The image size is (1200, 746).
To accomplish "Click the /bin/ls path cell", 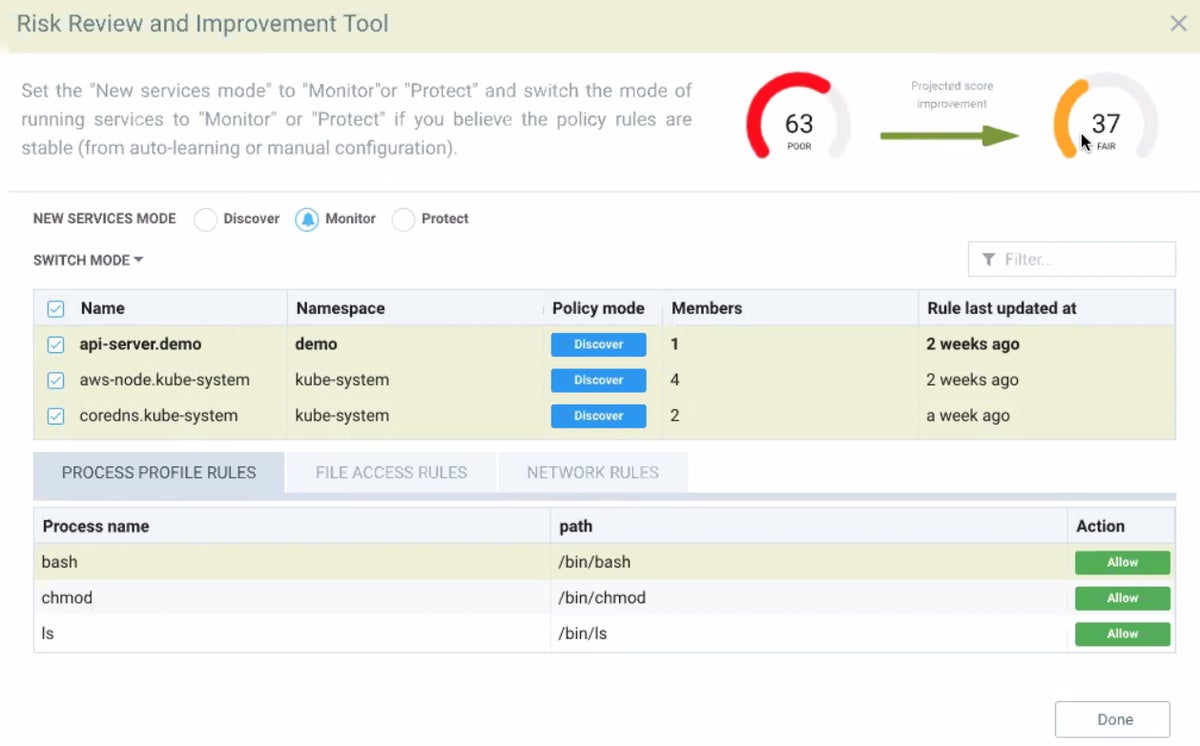I will pos(583,634).
